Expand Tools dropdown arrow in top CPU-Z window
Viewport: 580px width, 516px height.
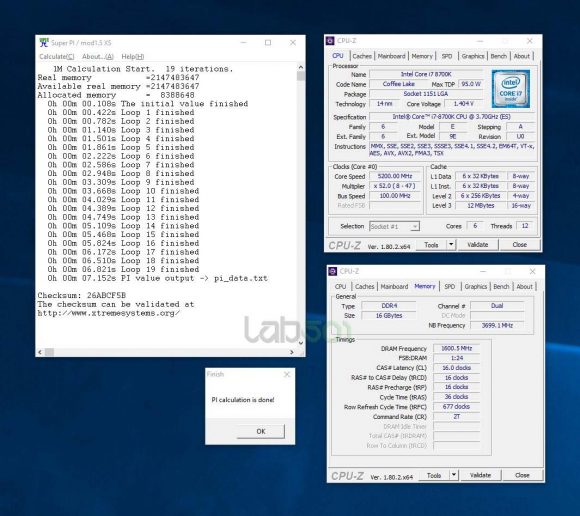tap(451, 244)
